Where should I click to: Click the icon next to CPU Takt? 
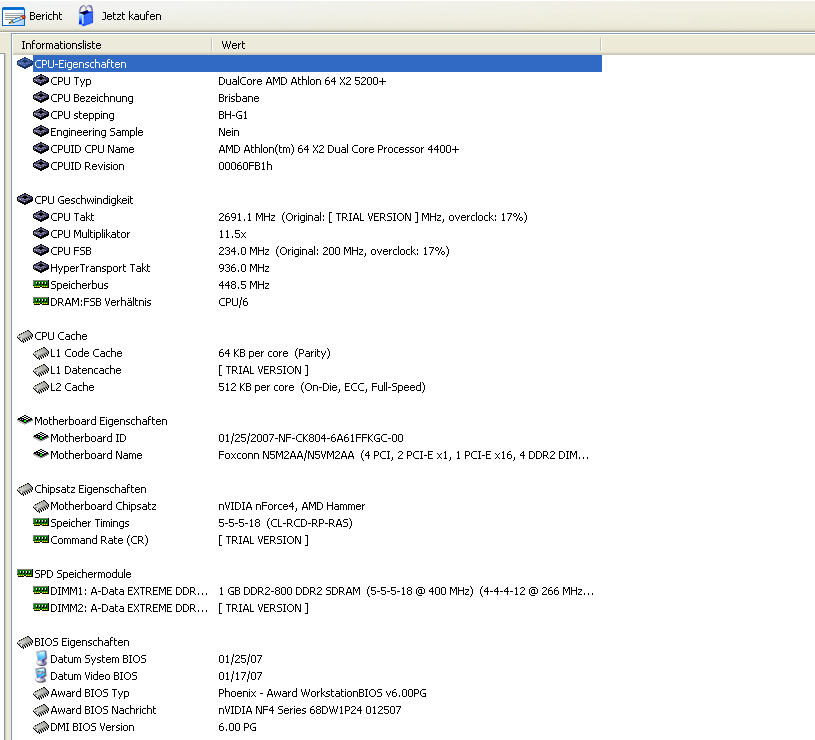pyautogui.click(x=41, y=216)
